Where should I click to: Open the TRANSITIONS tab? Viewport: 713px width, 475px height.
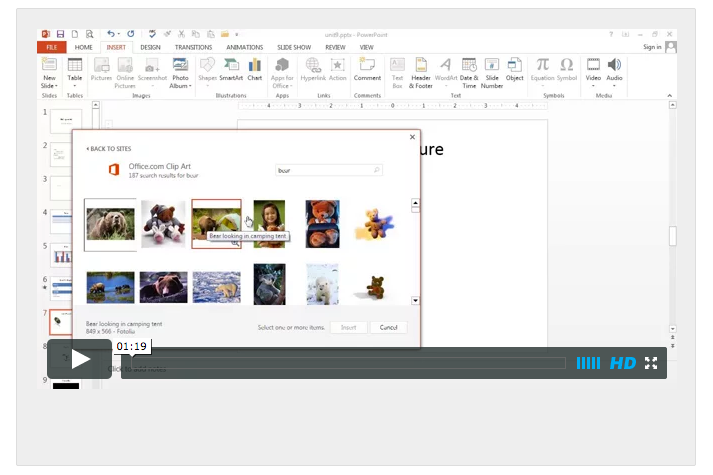coord(193,47)
